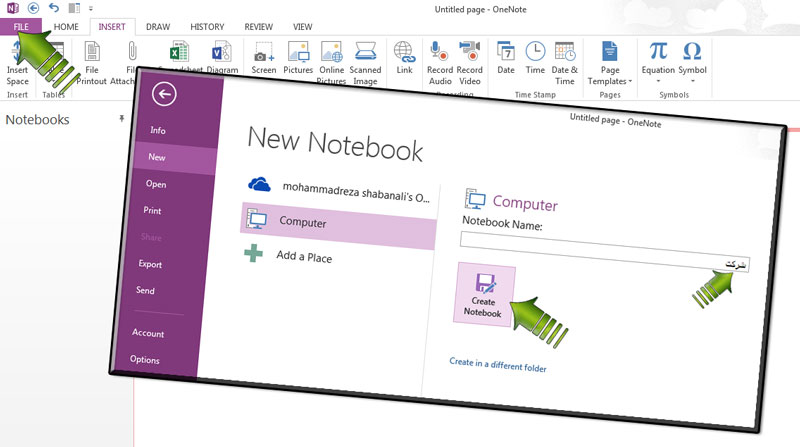Click the Back arrow in quick access toolbar
Screen dimensions: 800x447
(33, 8)
